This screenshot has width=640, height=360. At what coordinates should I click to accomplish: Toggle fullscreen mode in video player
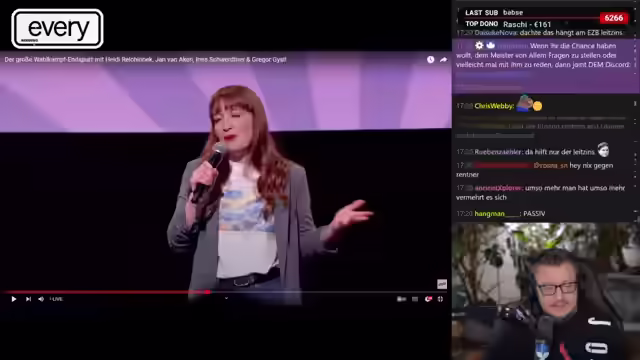click(x=440, y=299)
